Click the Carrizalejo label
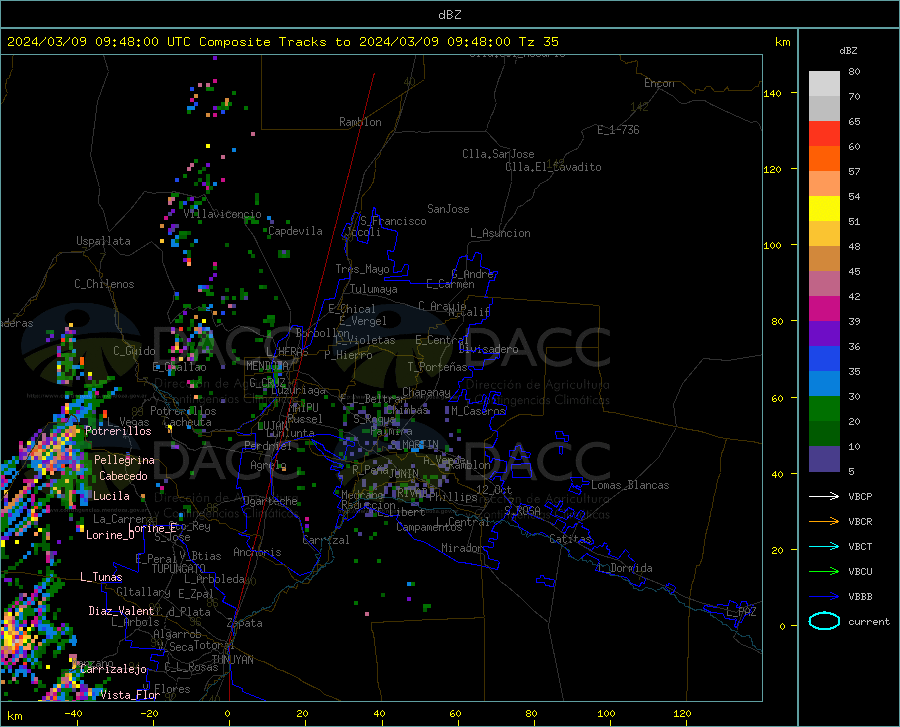The width and height of the screenshot is (900, 727). point(114,669)
